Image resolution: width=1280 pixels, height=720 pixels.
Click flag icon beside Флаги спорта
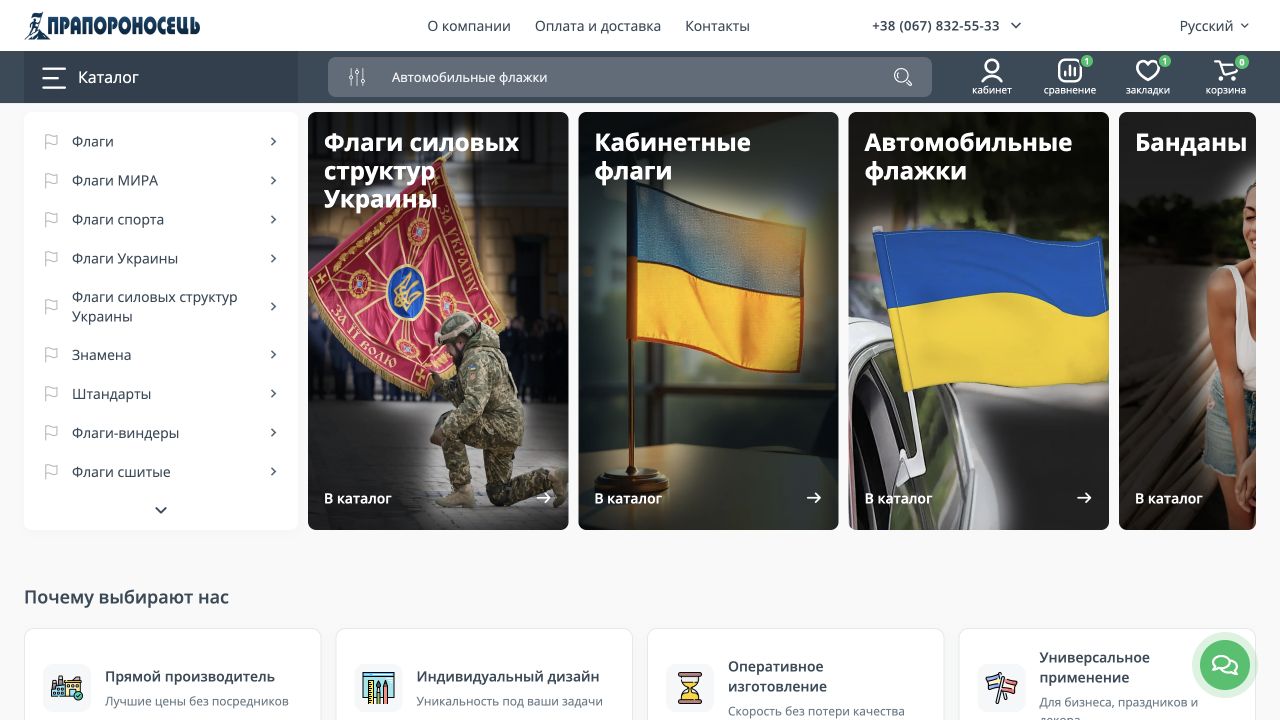(x=51, y=219)
